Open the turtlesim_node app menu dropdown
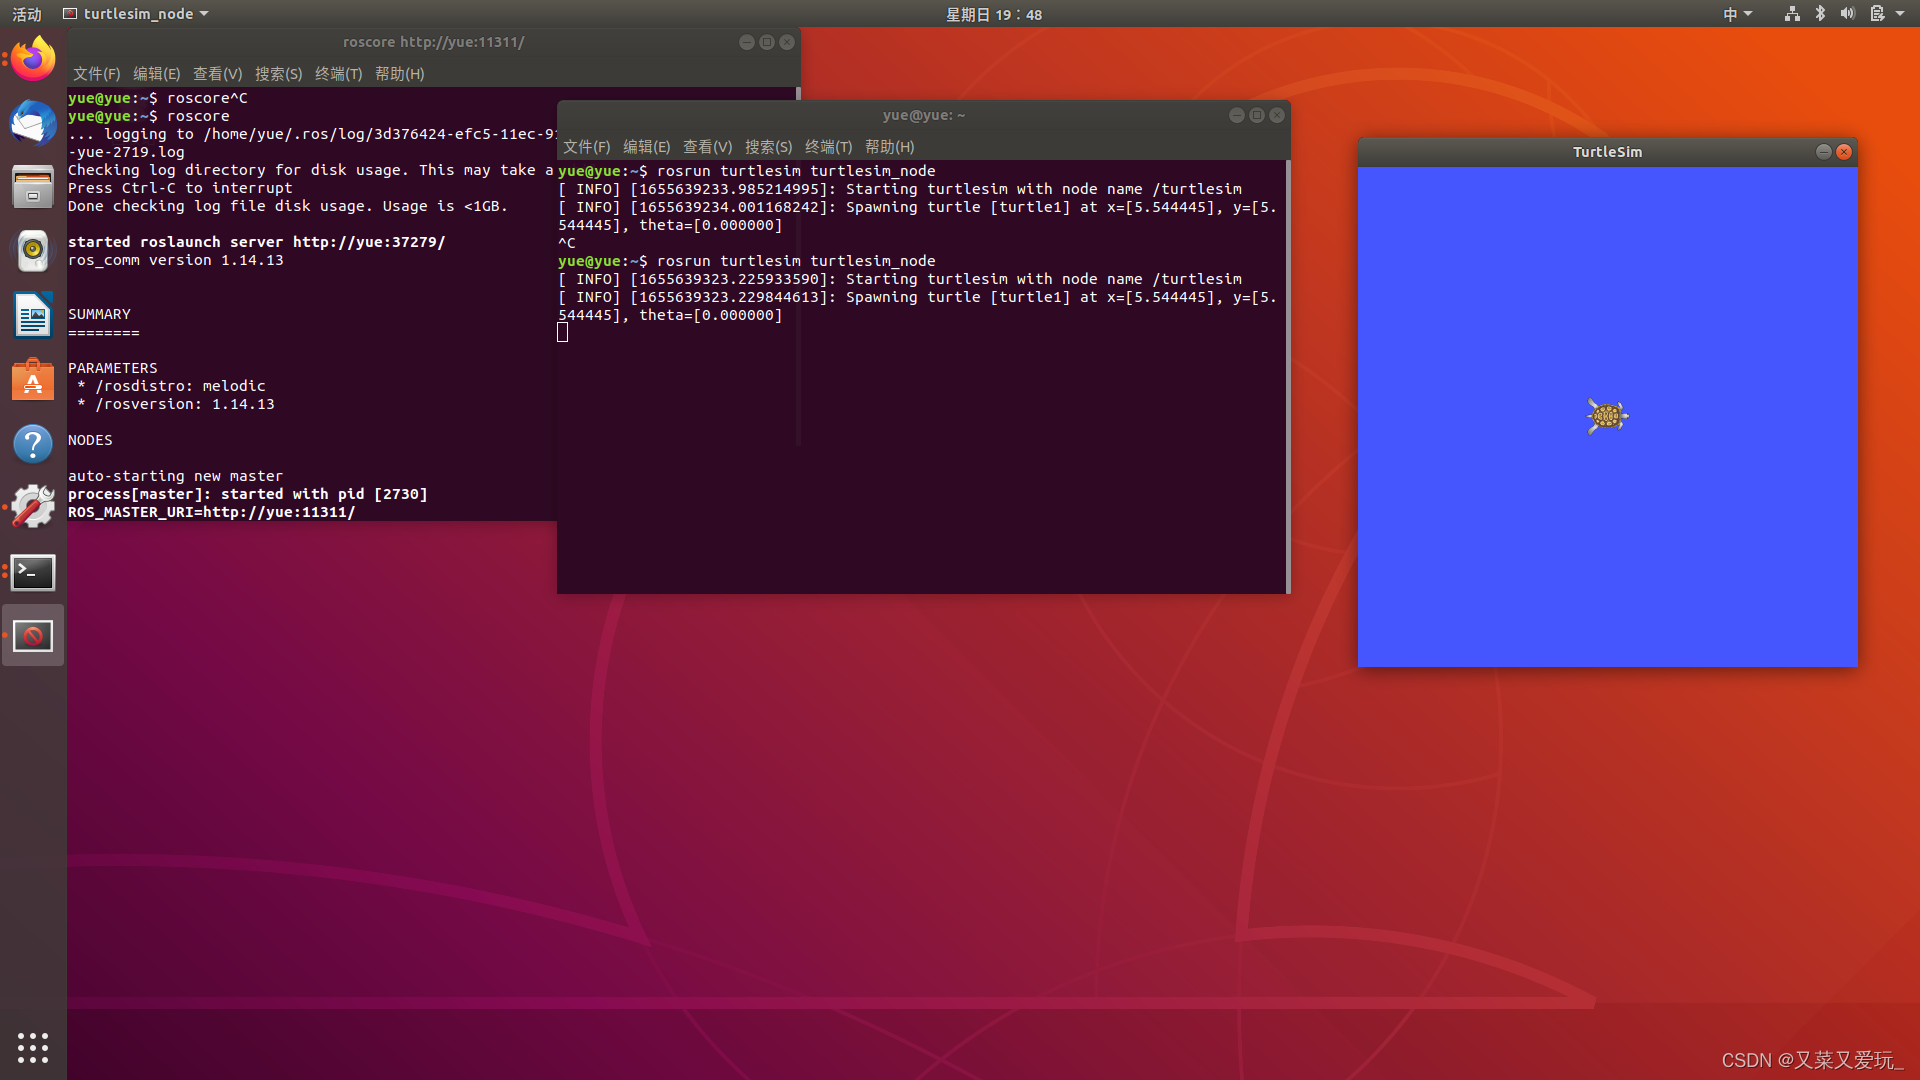Viewport: 1920px width, 1080px height. [x=138, y=14]
